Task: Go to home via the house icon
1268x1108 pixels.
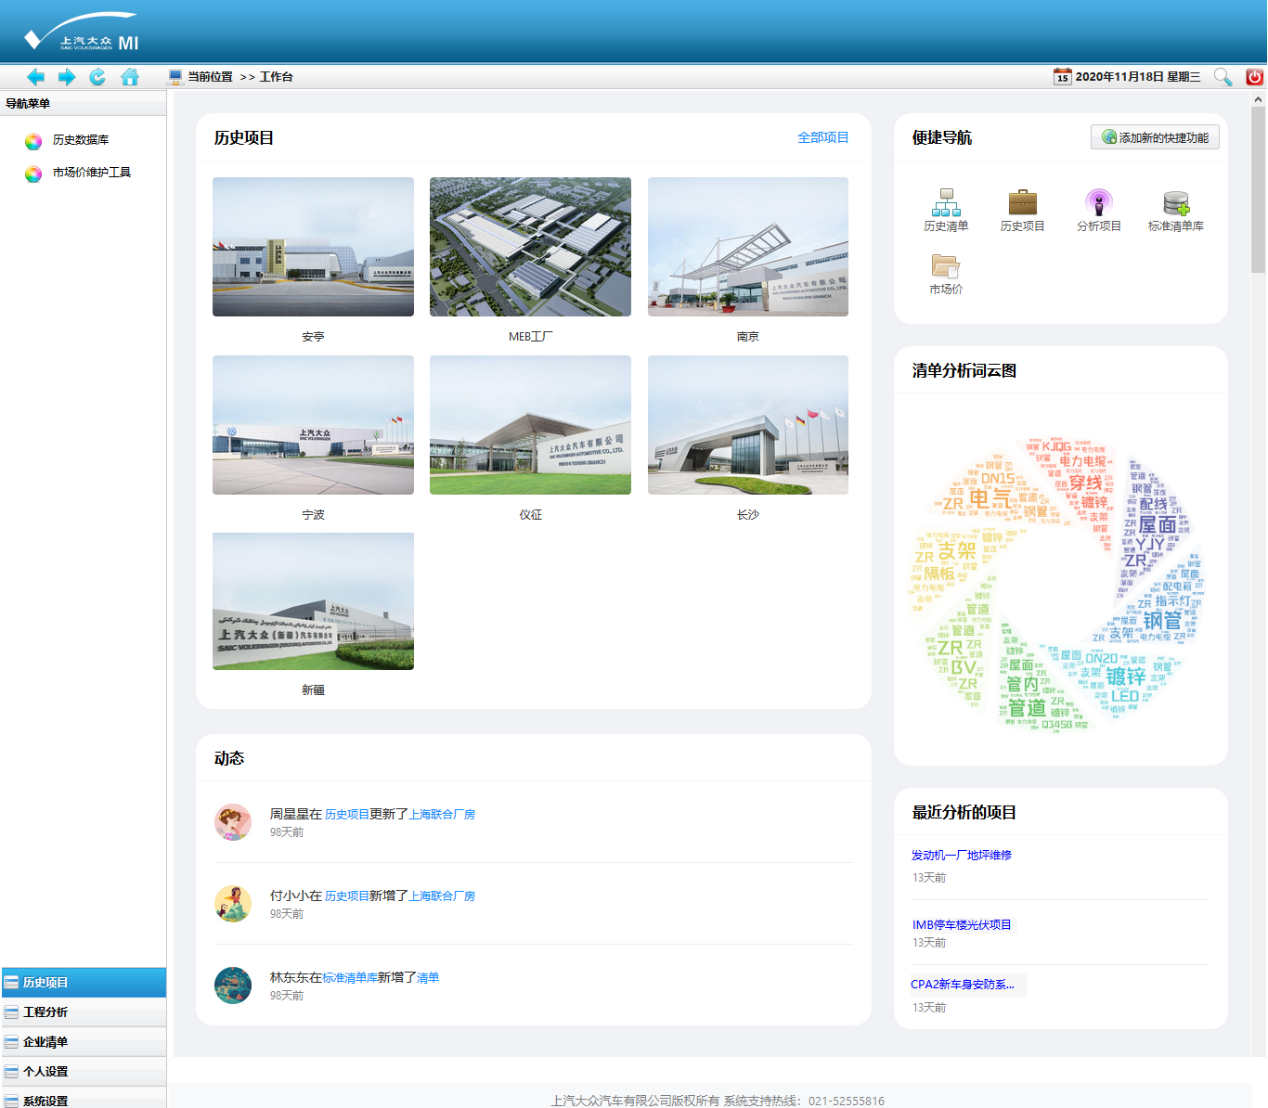Action: pos(130,77)
